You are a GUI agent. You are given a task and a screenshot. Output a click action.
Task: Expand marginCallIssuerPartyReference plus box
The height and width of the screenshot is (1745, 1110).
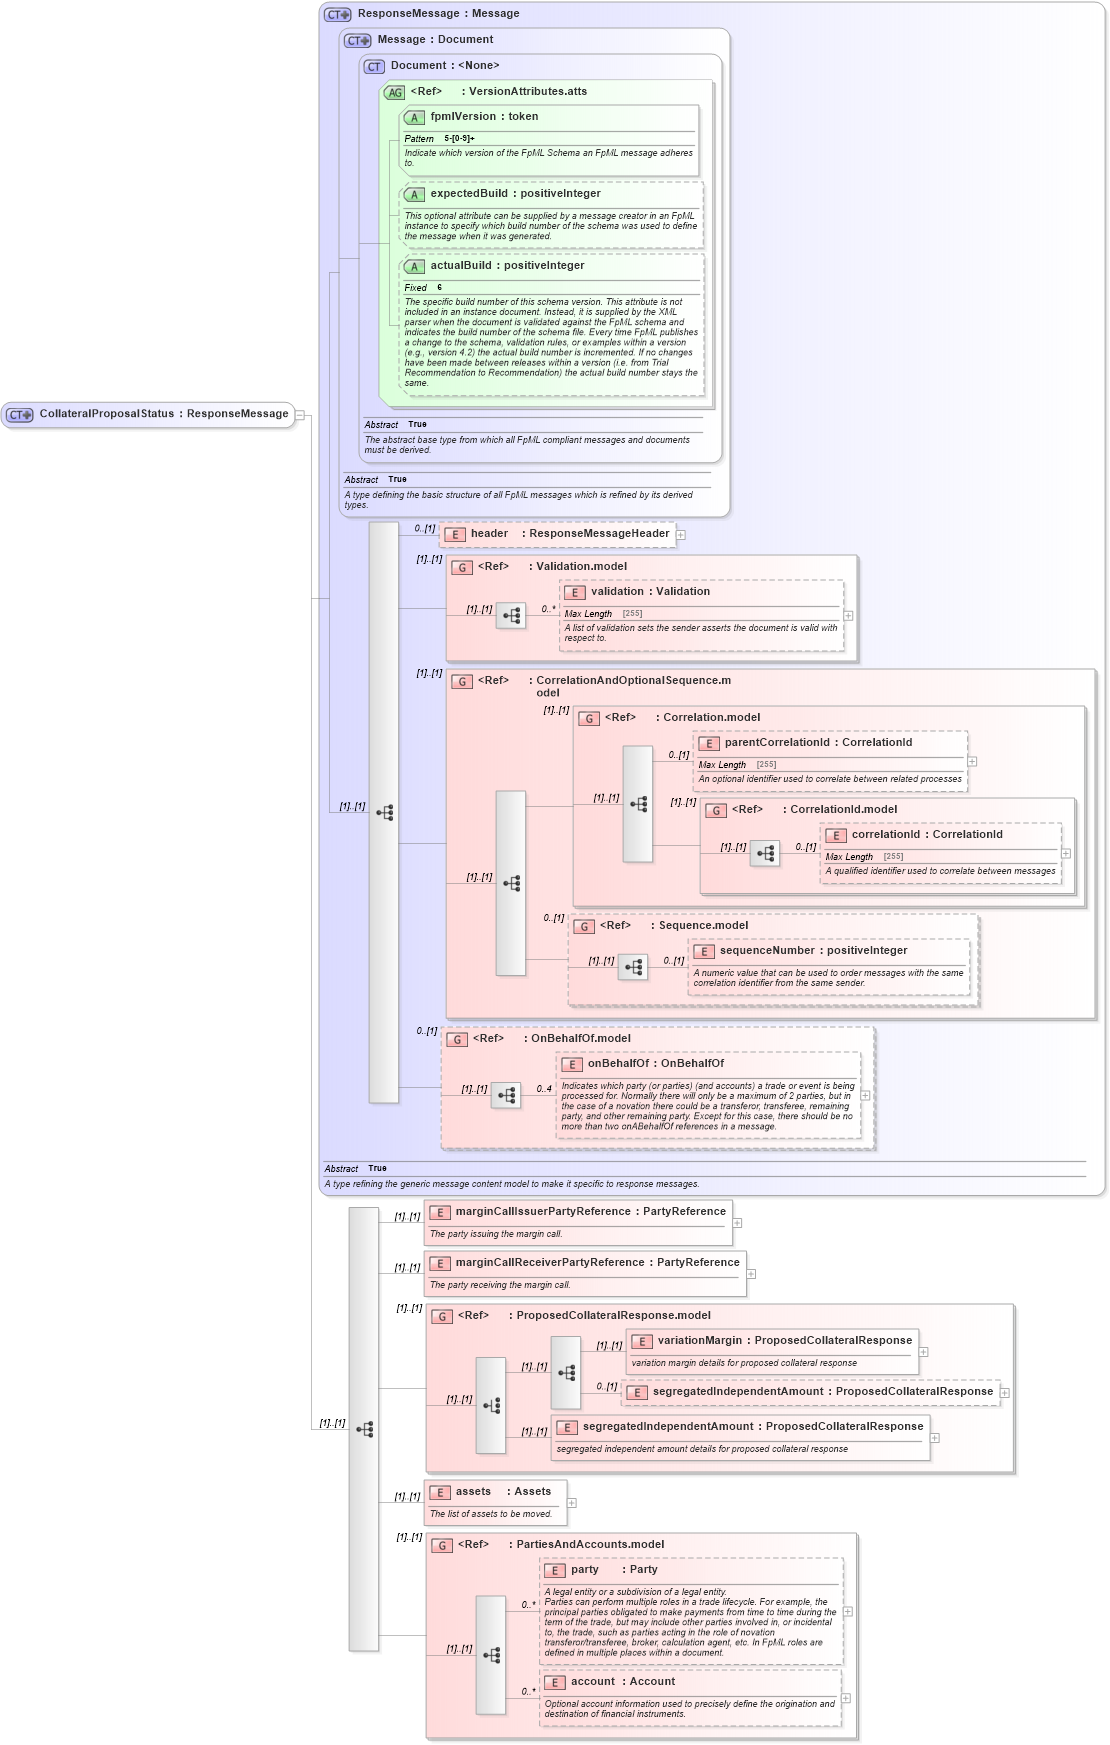tap(737, 1223)
